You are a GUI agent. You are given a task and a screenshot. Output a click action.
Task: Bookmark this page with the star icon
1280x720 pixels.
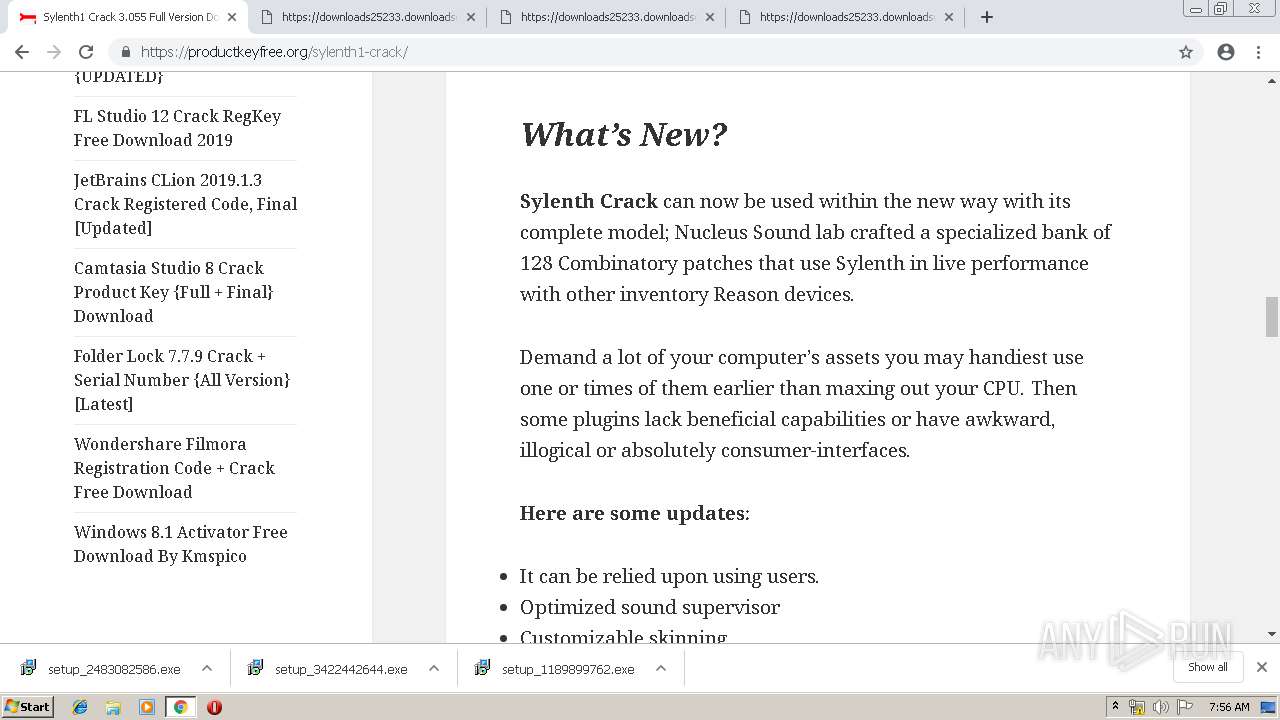[1186, 52]
